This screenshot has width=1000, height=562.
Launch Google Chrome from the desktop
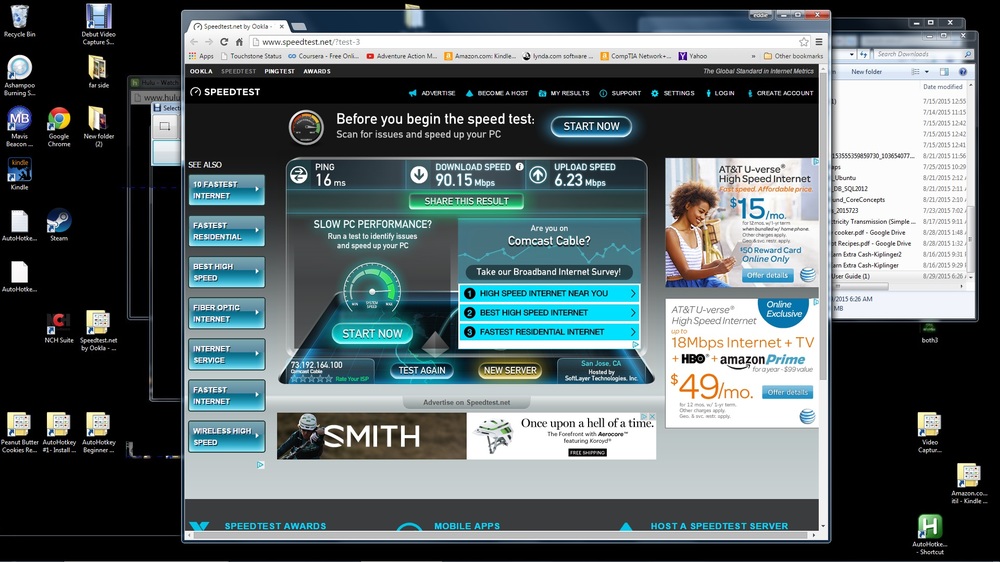pyautogui.click(x=59, y=126)
